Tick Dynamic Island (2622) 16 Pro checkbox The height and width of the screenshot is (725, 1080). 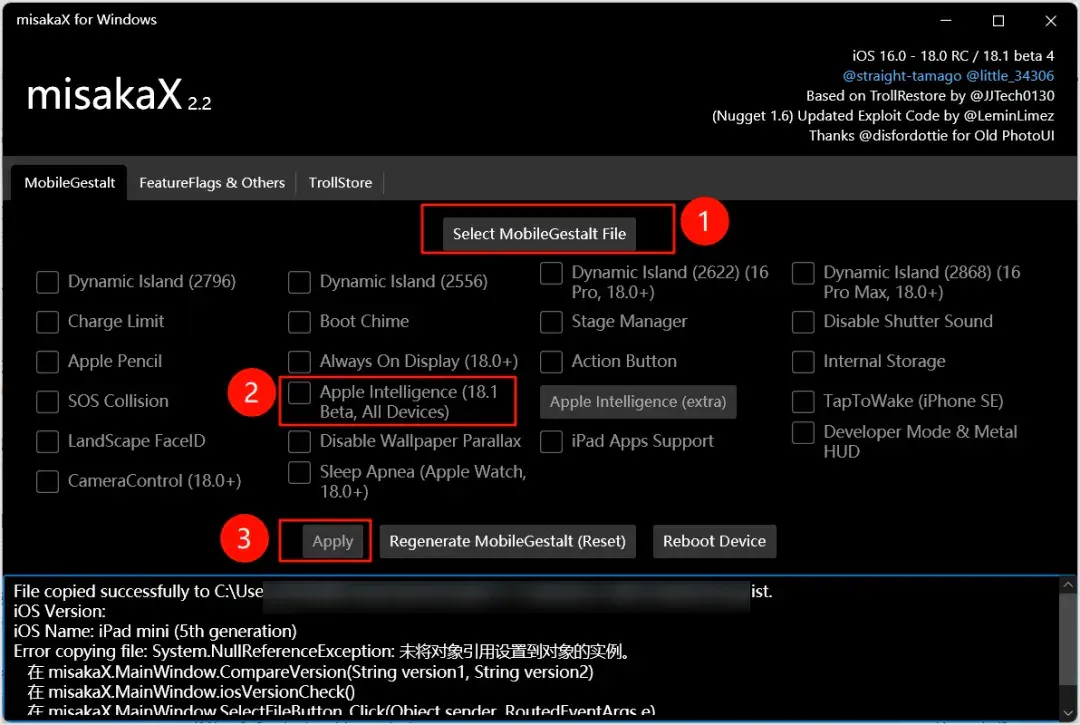tap(551, 273)
